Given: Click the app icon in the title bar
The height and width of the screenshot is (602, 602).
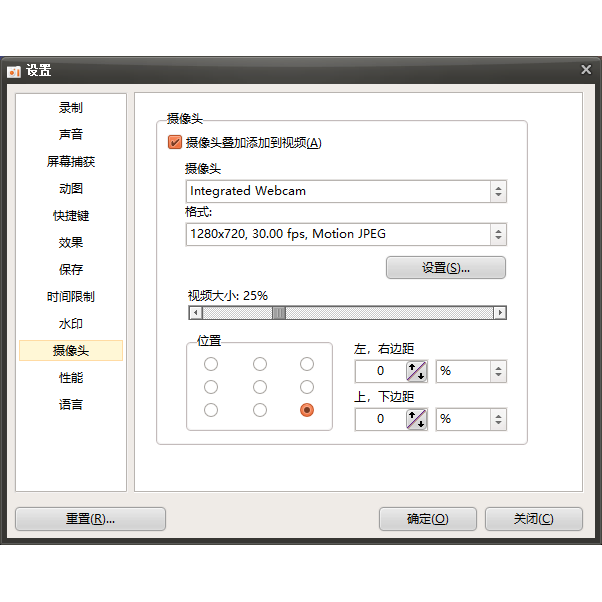Looking at the screenshot, I should [14, 71].
